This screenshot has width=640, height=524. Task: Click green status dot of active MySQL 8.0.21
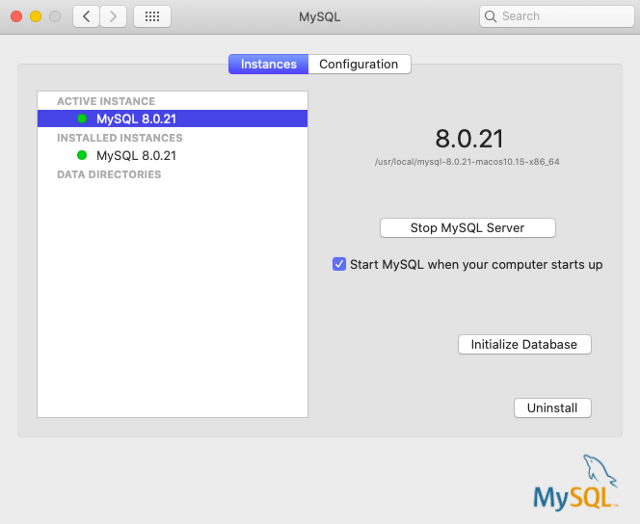pyautogui.click(x=82, y=119)
